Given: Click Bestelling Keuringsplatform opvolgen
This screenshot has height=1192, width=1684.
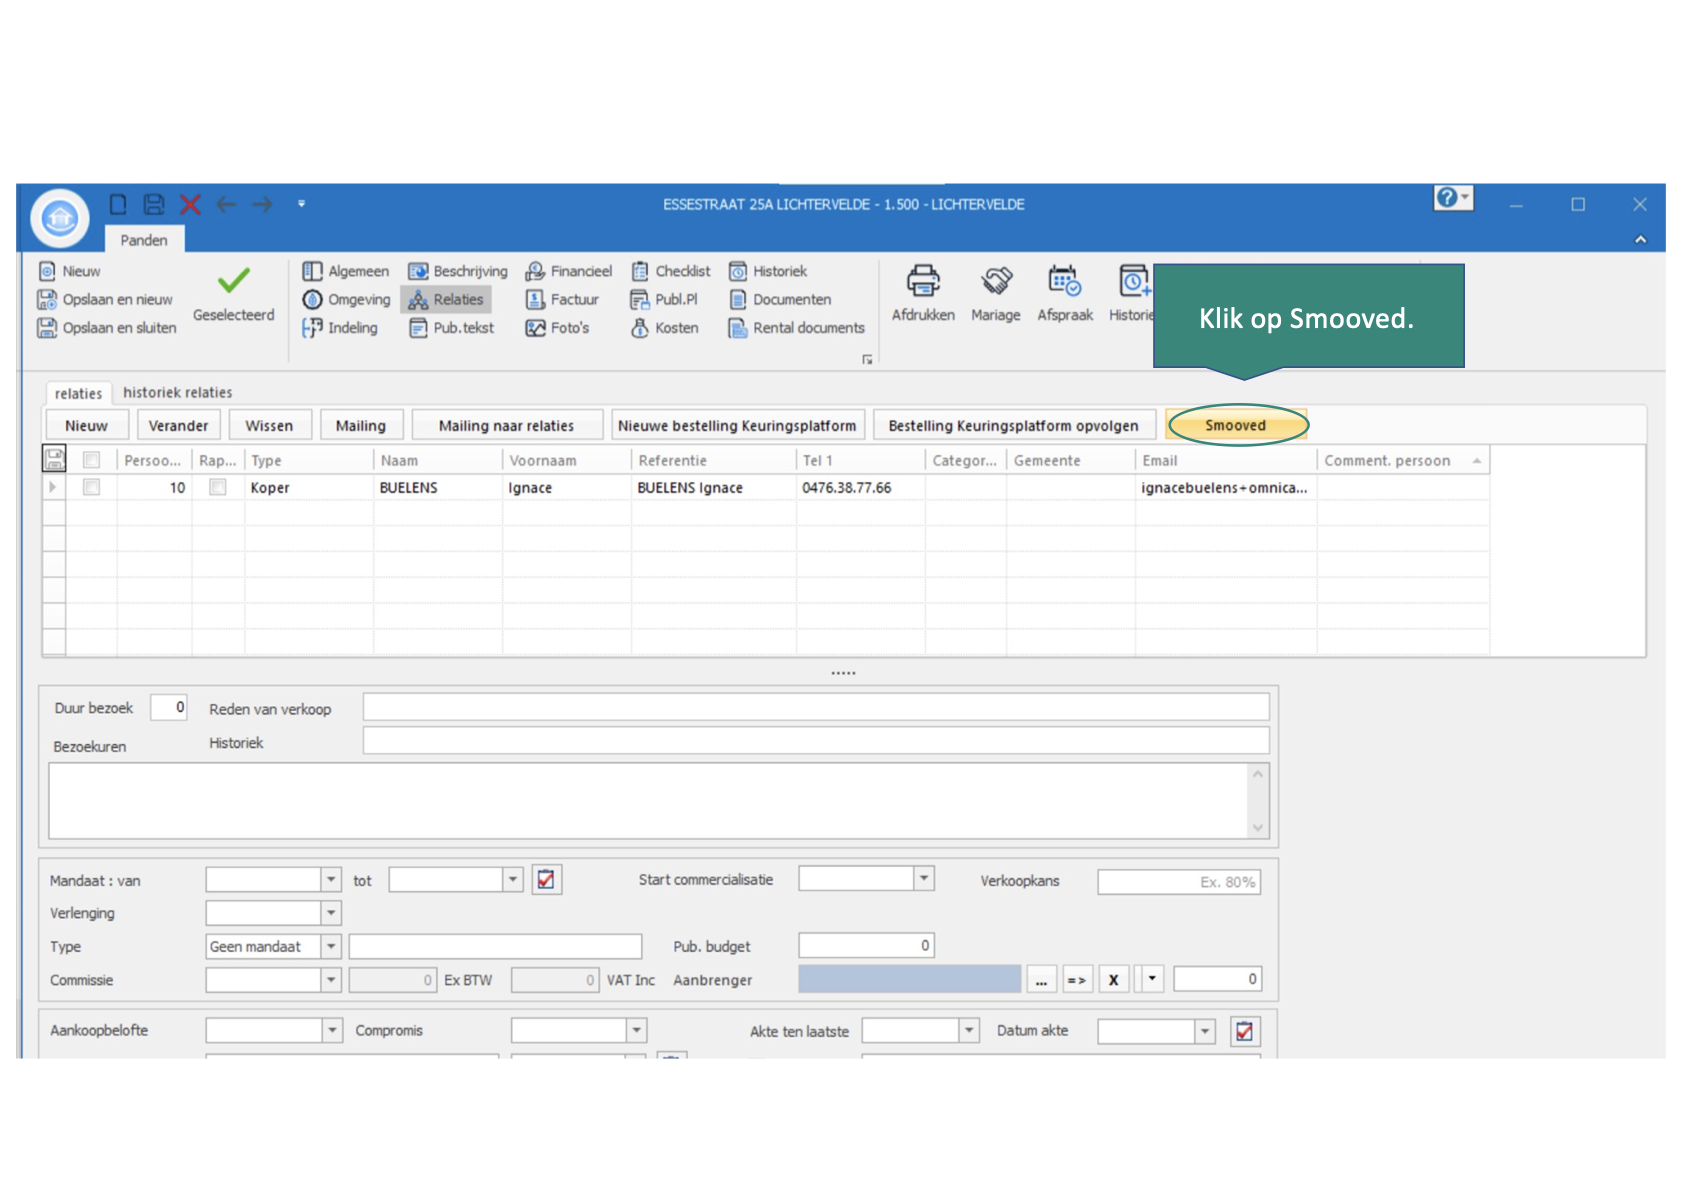Looking at the screenshot, I should tap(1014, 425).
